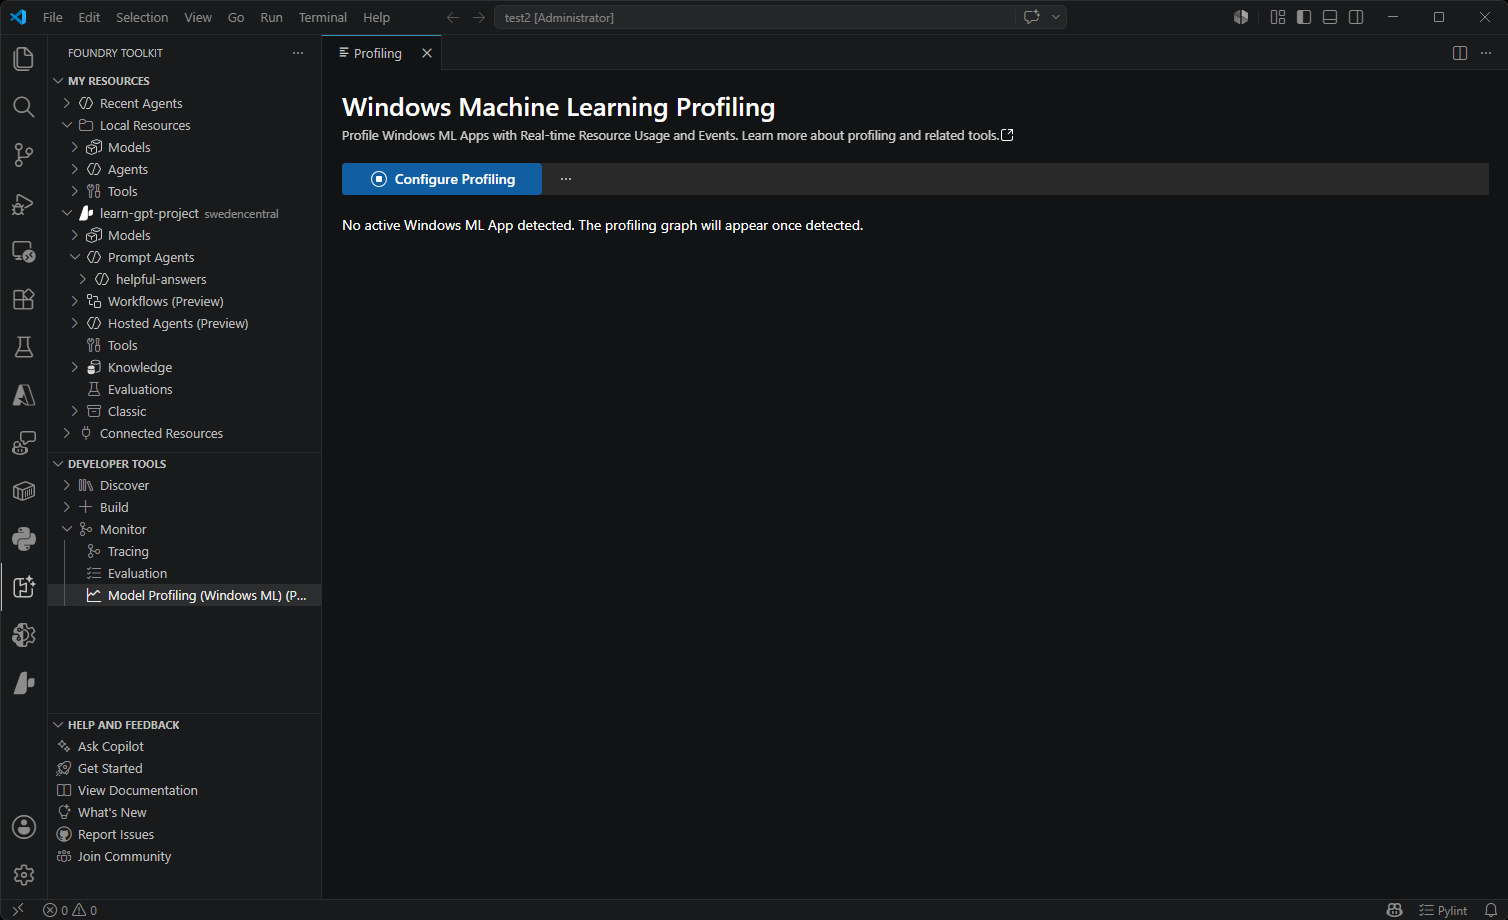Open the Accounts menu icon

click(x=23, y=827)
